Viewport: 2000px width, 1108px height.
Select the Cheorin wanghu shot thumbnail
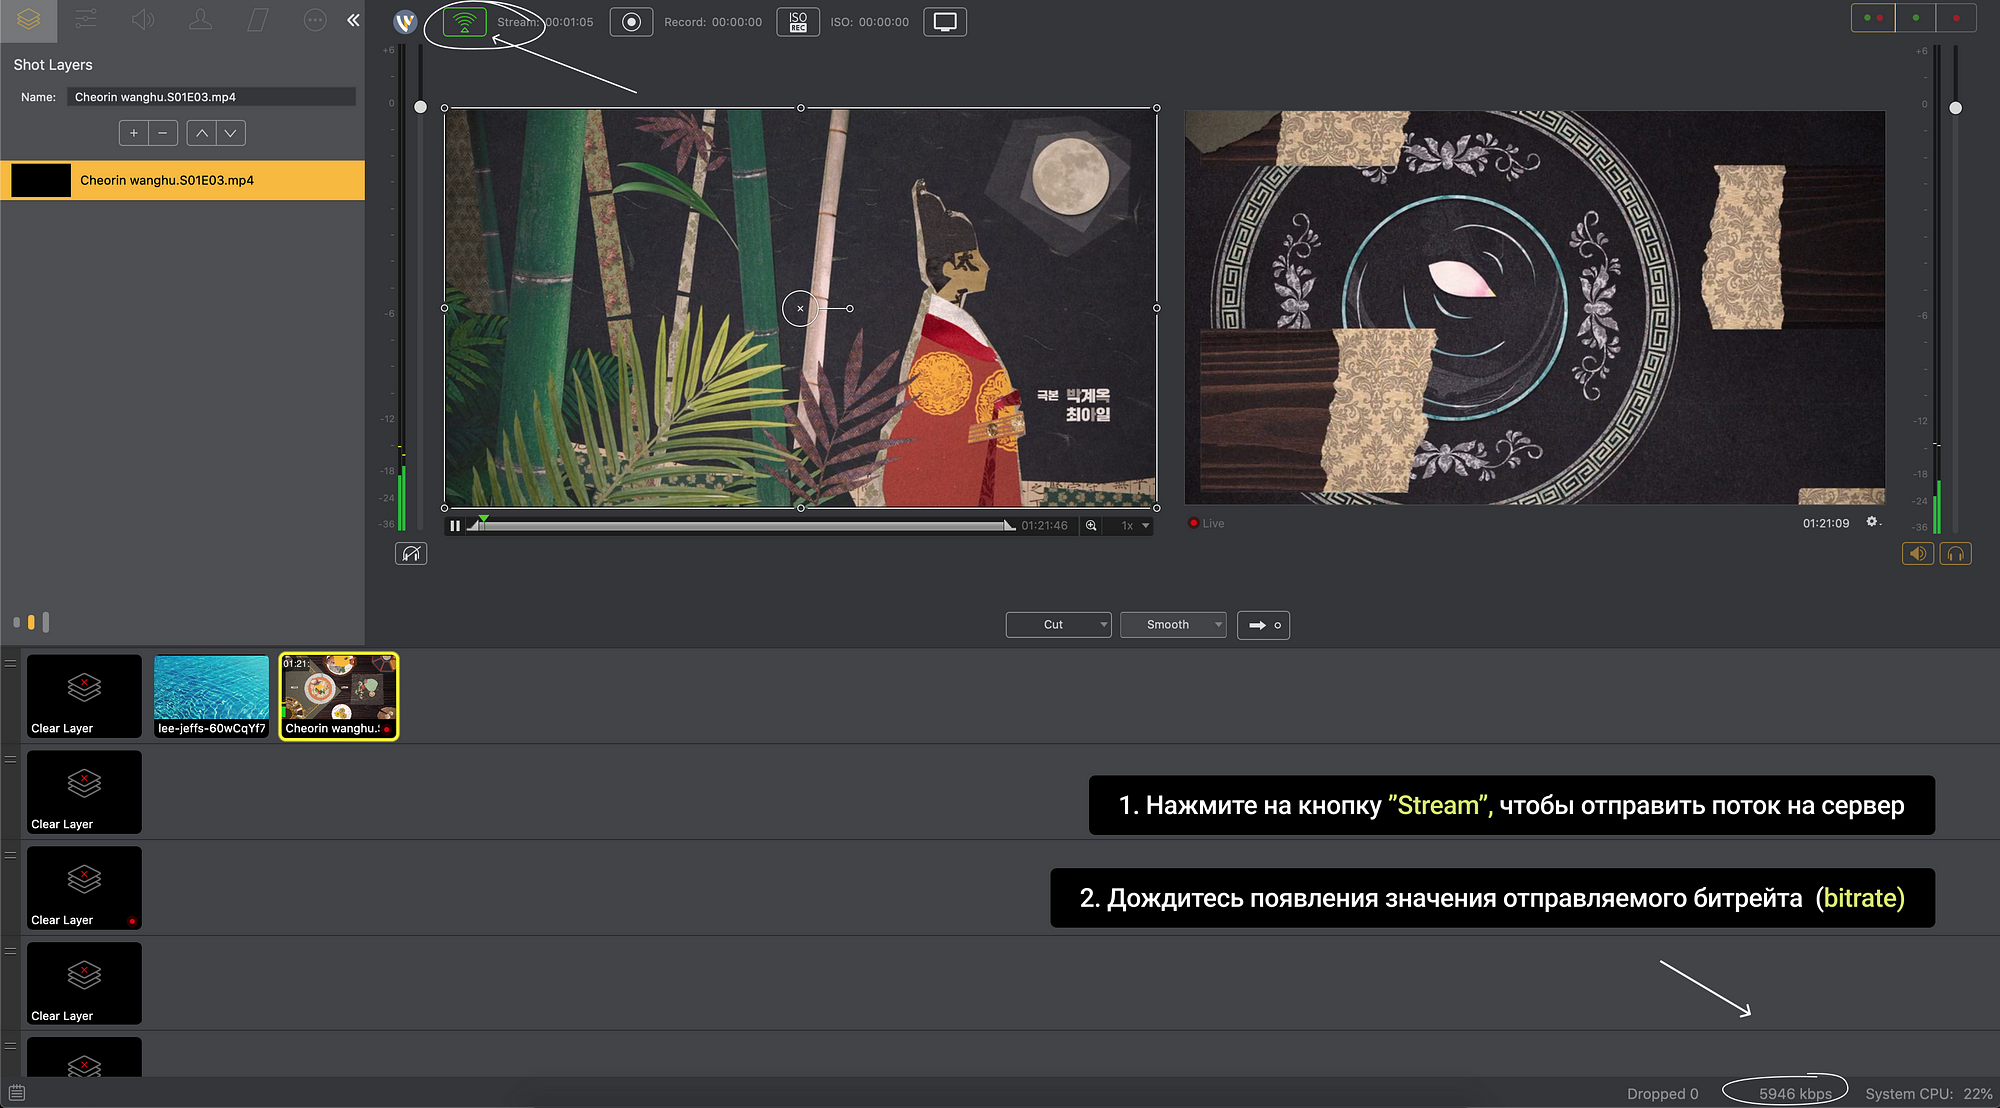339,696
